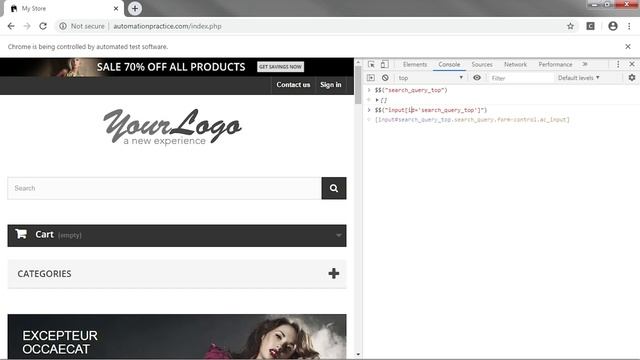Click the $$("input[id='search_query_top']") command line
Viewport: 640px width, 360px height.
click(x=431, y=110)
